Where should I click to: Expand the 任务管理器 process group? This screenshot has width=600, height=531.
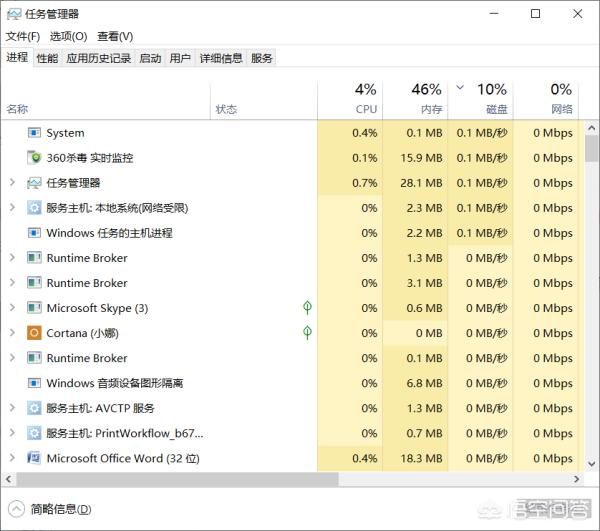click(12, 183)
